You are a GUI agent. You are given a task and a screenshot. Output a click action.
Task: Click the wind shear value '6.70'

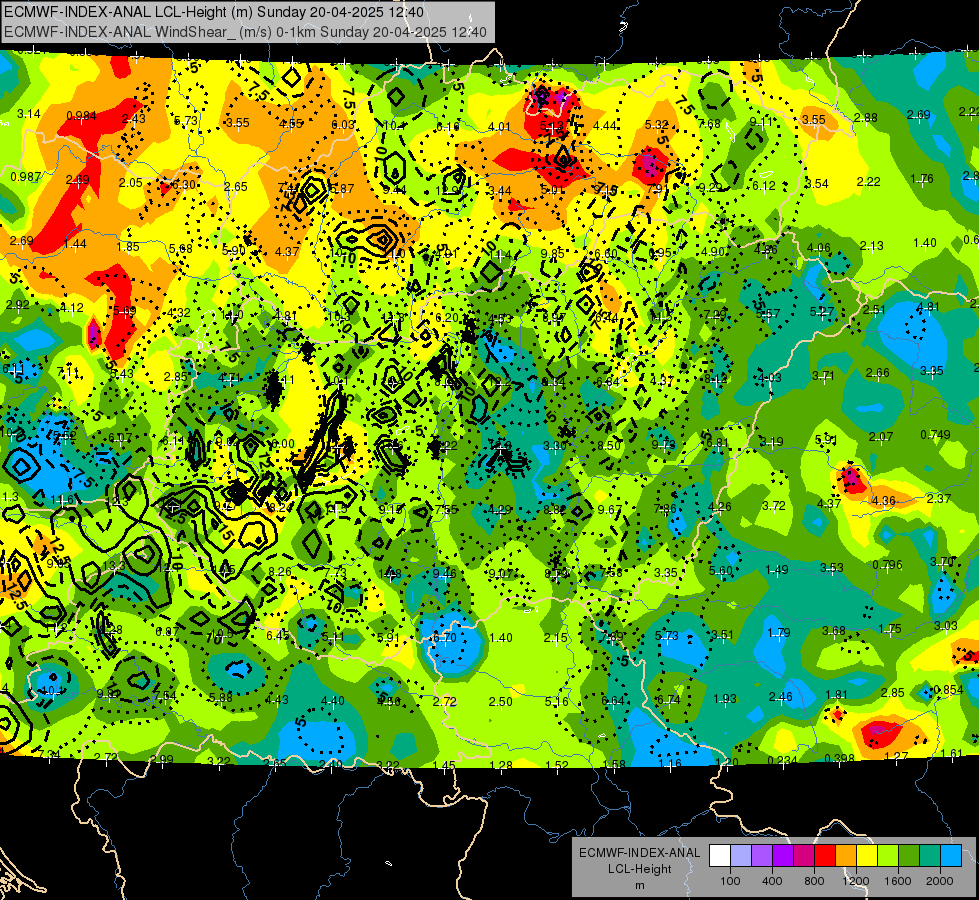point(445,638)
